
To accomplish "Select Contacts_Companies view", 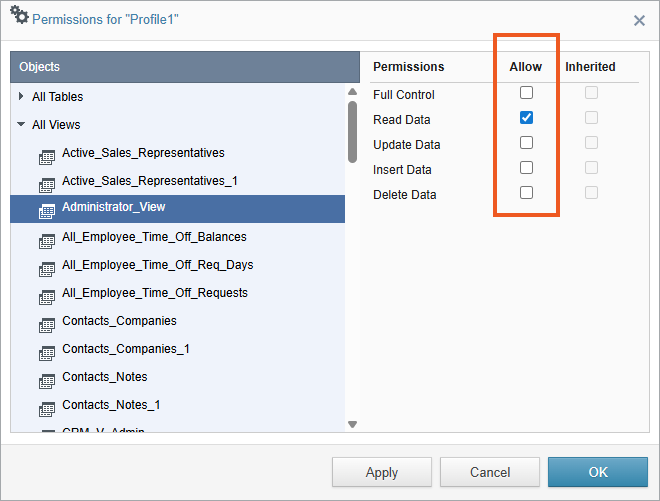I will (119, 321).
